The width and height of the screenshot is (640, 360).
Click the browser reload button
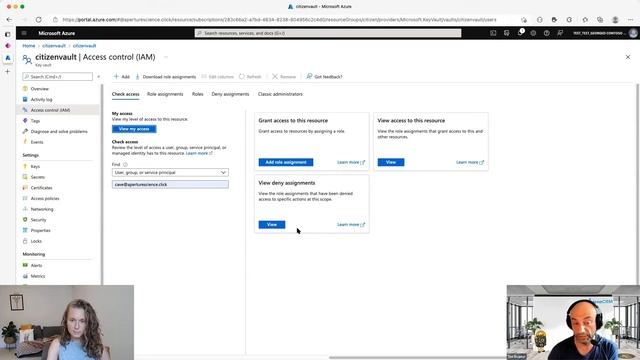pos(38,19)
